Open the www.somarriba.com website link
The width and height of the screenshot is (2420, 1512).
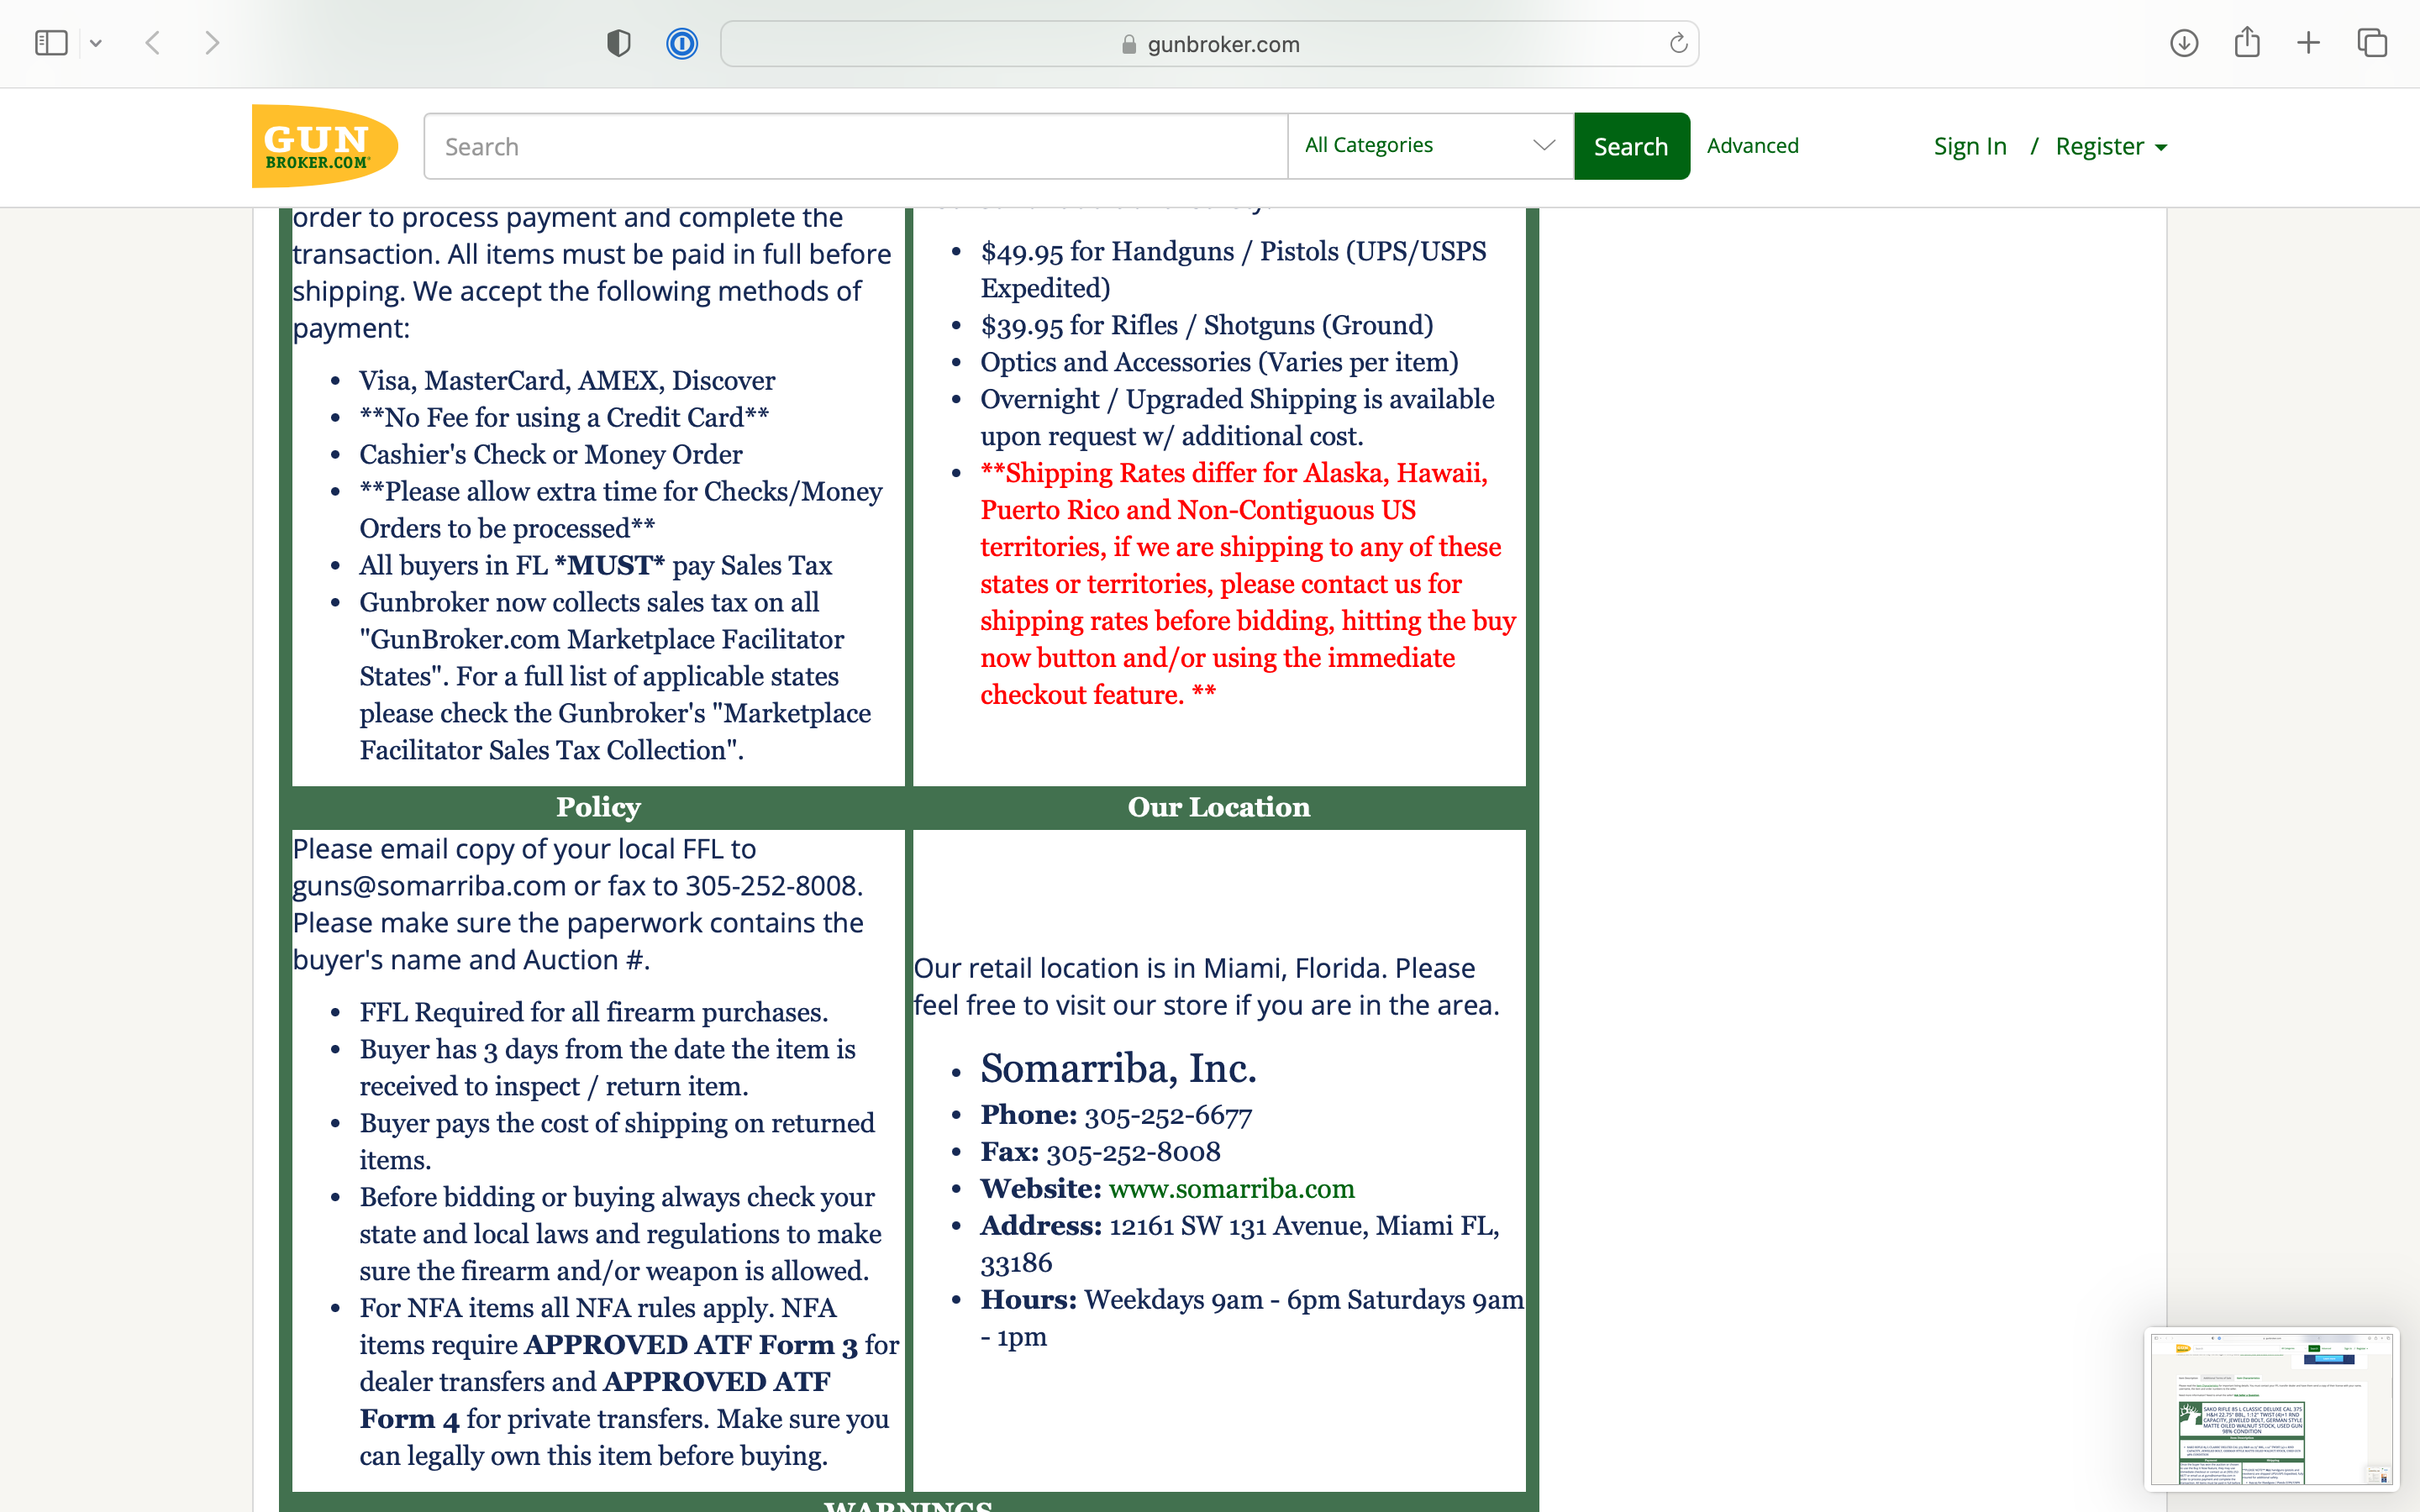(x=1231, y=1188)
